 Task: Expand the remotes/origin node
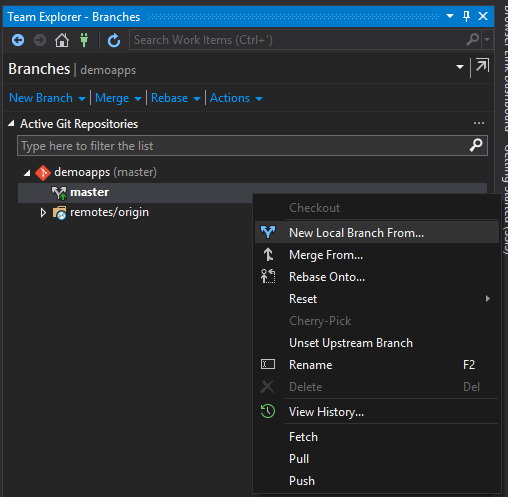pos(43,213)
